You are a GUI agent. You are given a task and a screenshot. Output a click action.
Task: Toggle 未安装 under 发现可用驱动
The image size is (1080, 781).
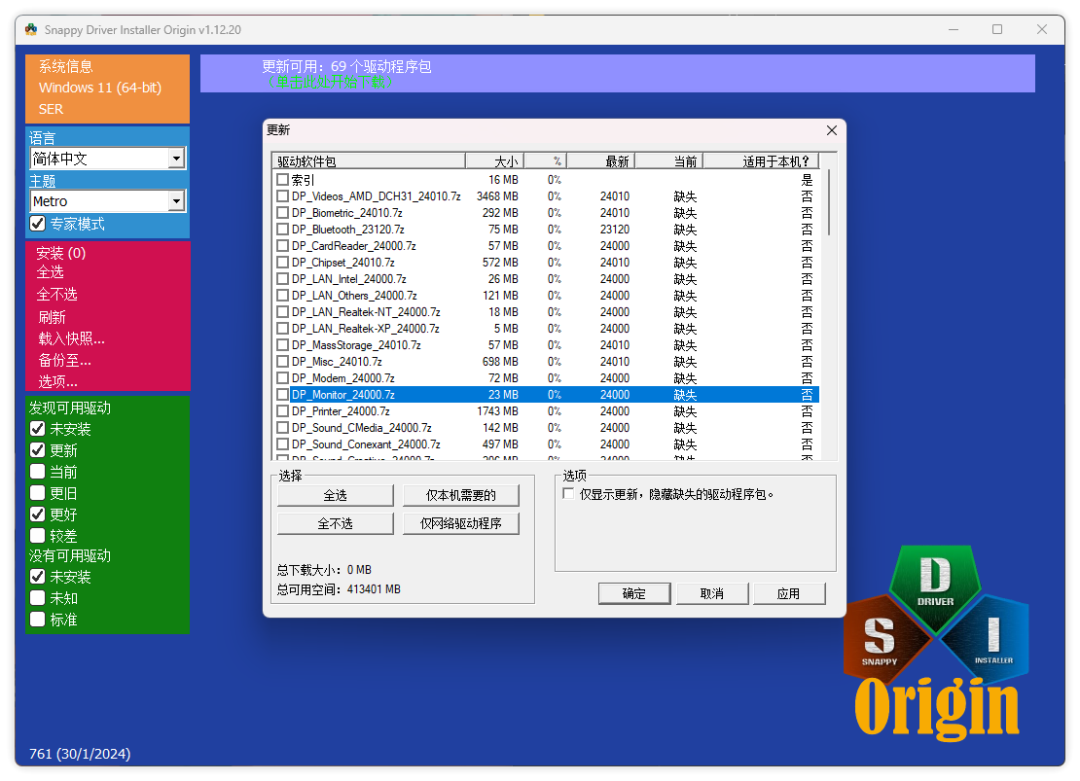point(38,429)
